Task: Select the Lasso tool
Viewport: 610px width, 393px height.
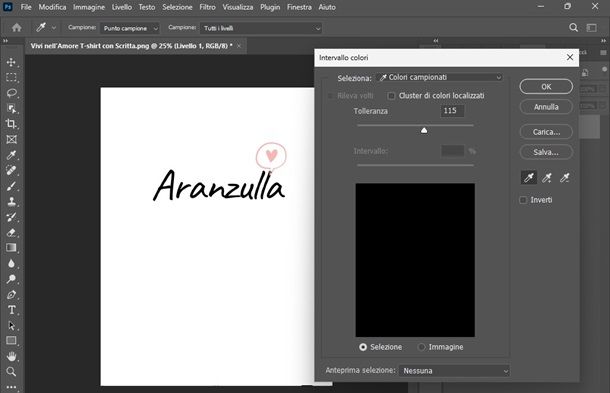Action: [x=11, y=93]
